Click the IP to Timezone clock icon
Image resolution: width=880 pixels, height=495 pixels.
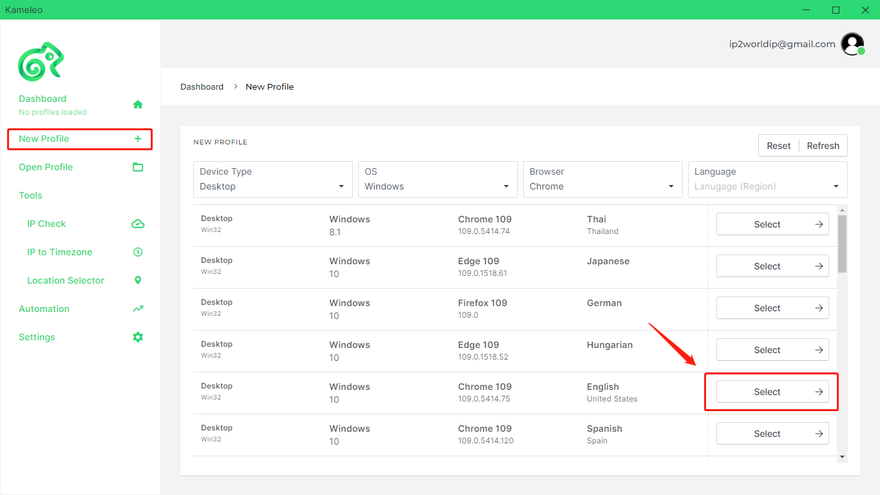[138, 252]
